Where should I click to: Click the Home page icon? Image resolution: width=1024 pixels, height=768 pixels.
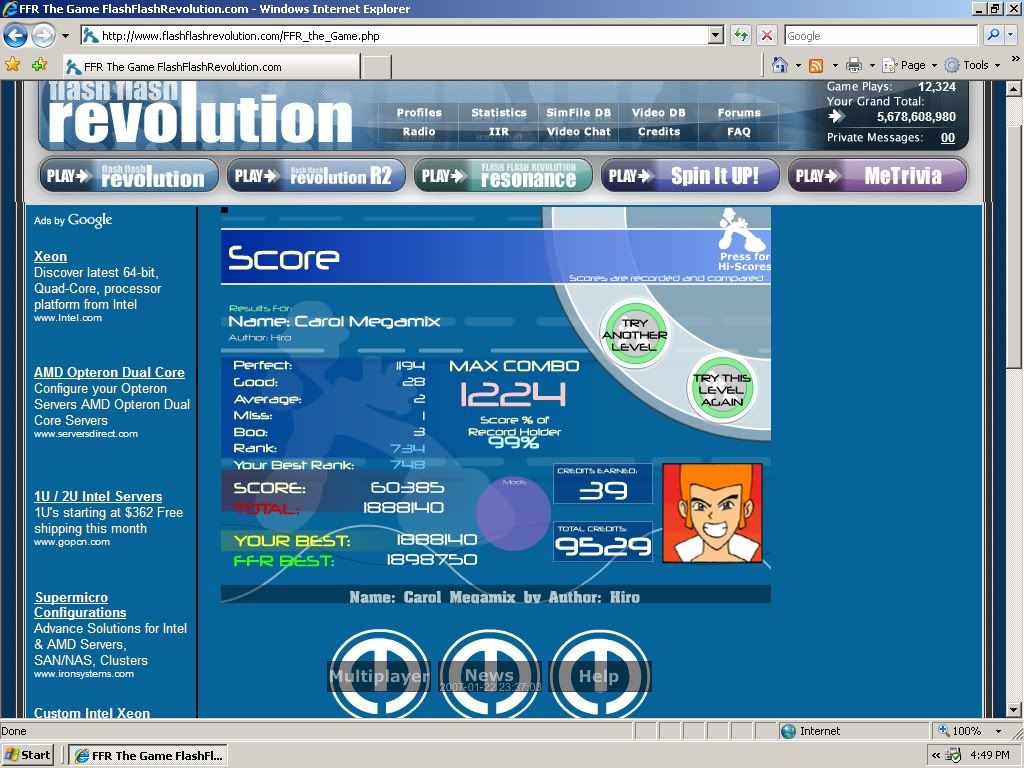point(780,65)
